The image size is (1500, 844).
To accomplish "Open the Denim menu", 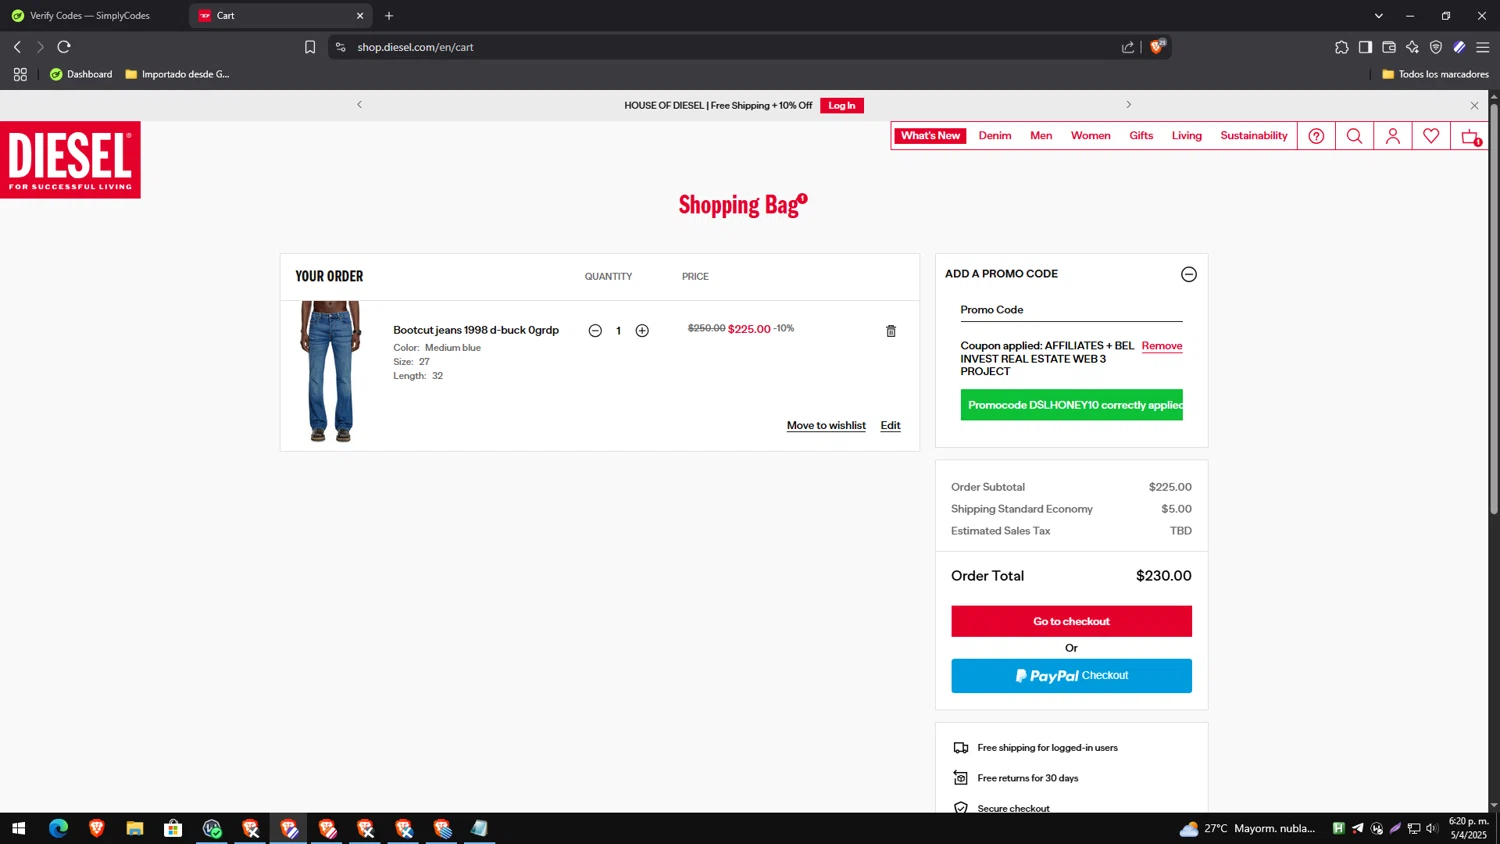I will pos(995,136).
